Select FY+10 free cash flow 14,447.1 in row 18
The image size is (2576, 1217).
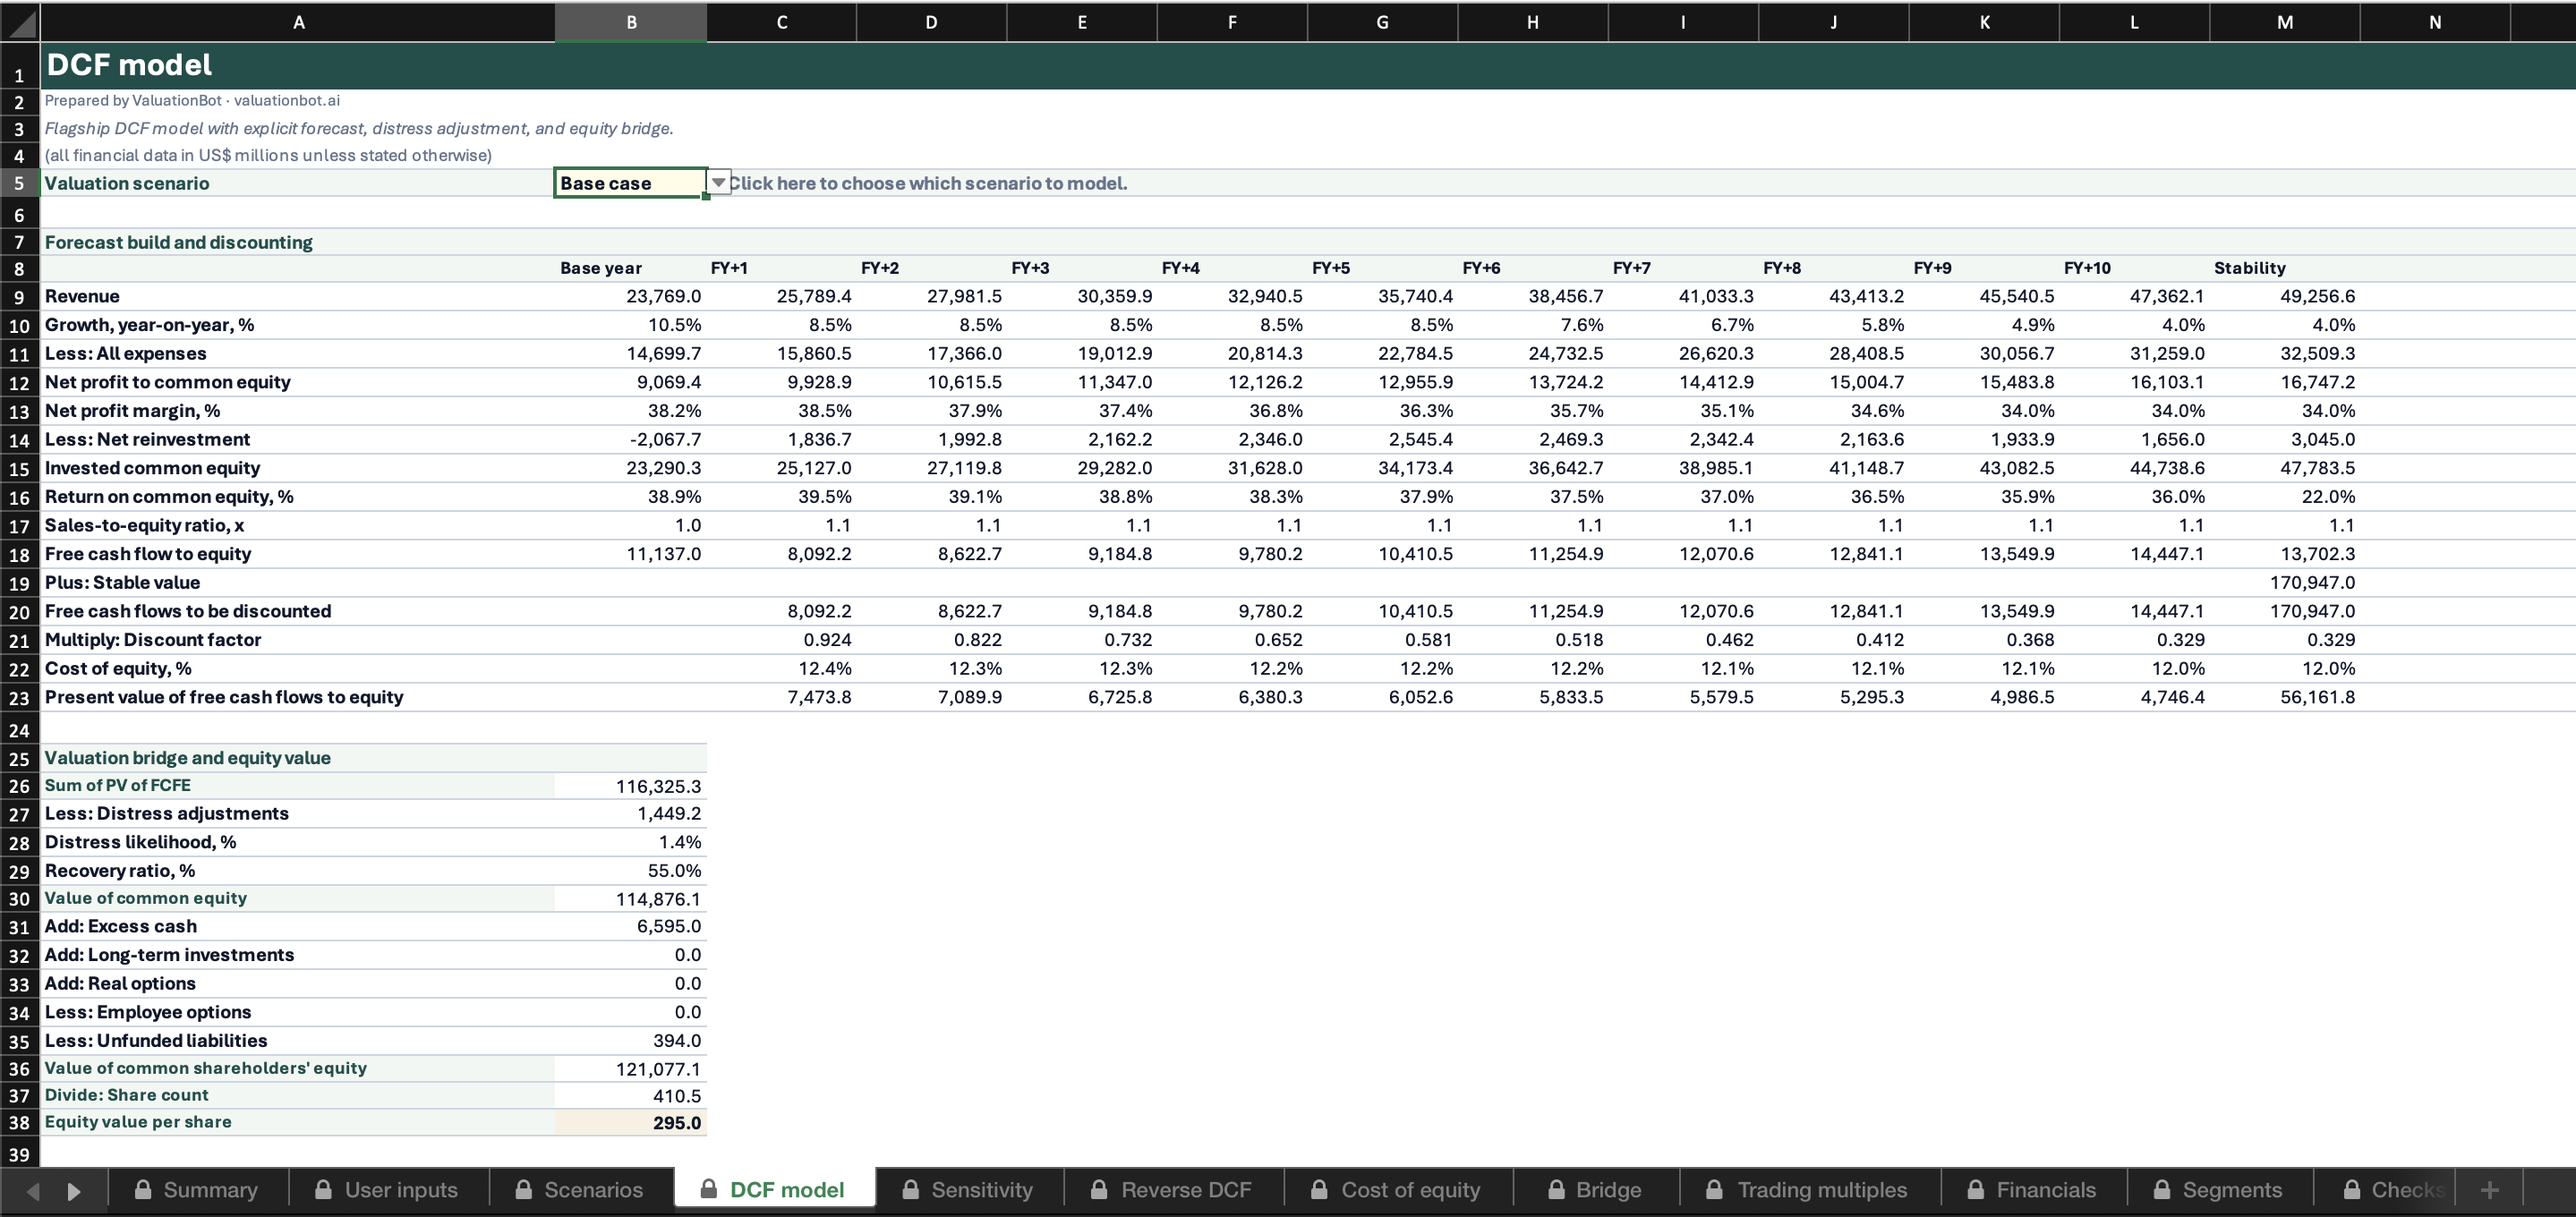coord(2134,554)
